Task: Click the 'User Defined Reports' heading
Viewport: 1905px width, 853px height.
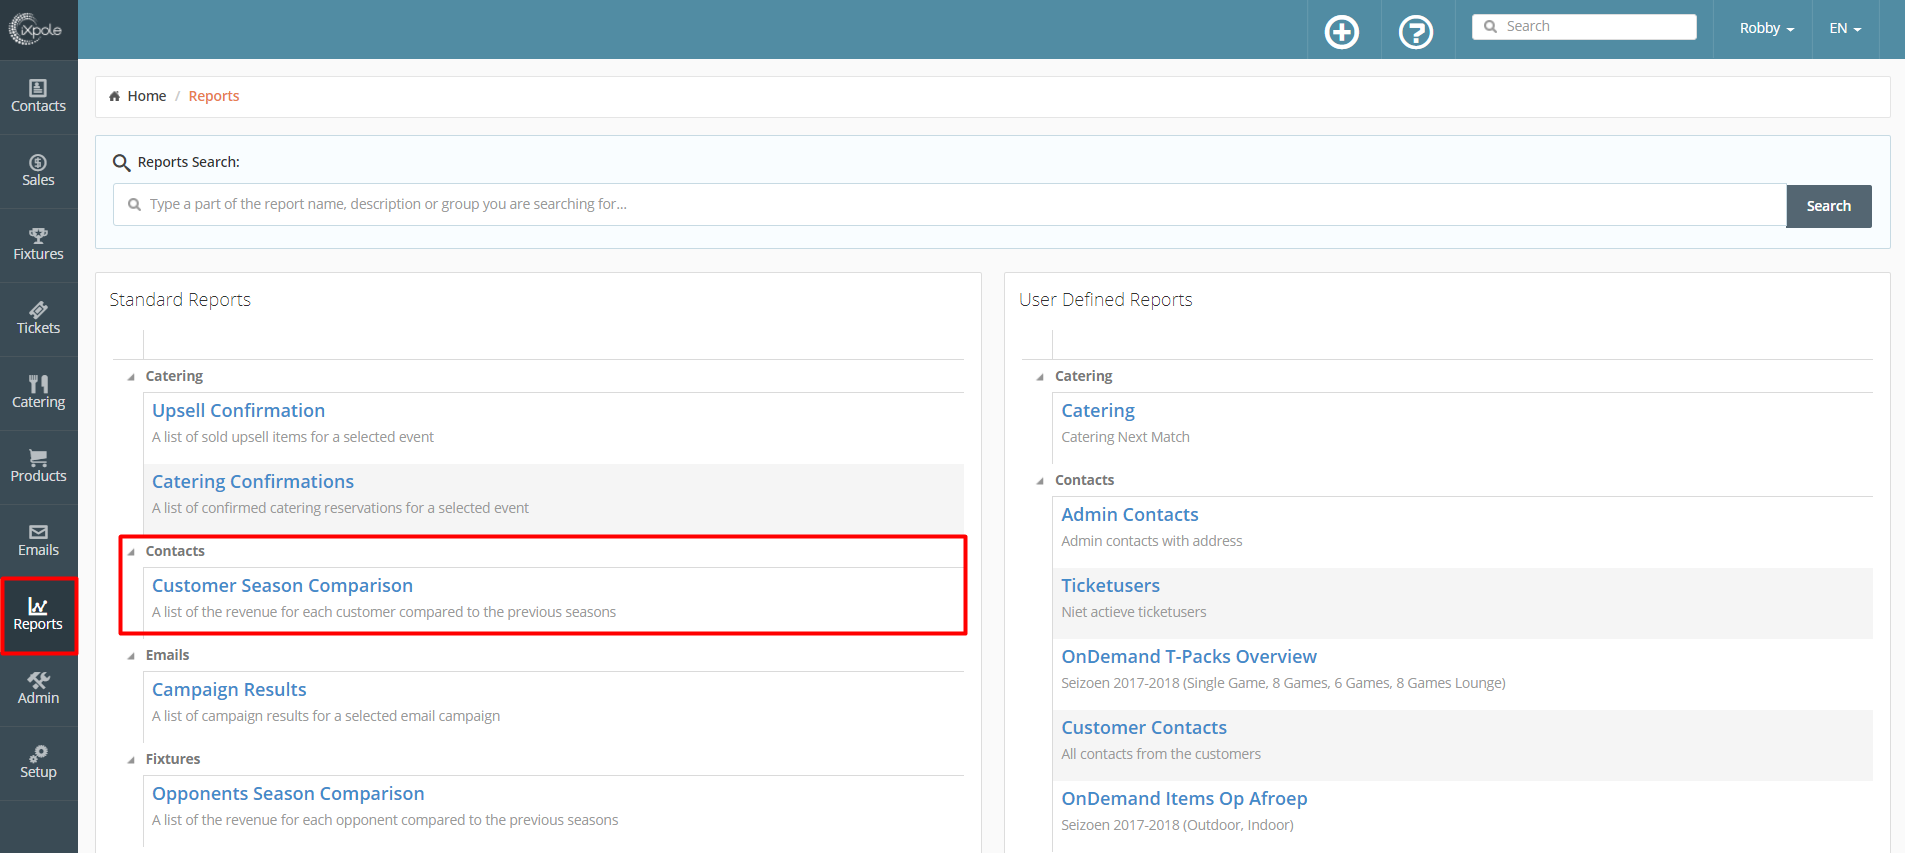Action: tap(1106, 299)
